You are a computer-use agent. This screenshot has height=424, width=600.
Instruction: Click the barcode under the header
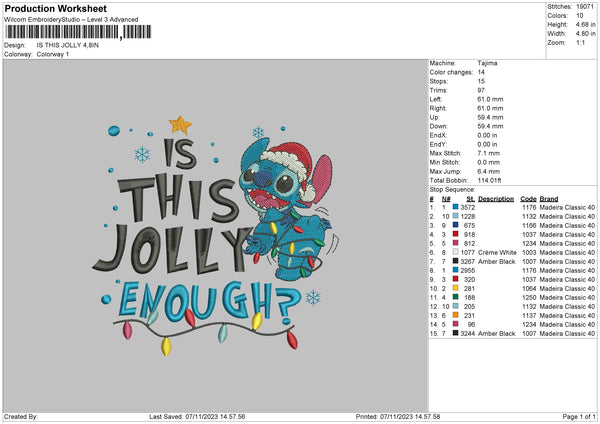(78, 32)
